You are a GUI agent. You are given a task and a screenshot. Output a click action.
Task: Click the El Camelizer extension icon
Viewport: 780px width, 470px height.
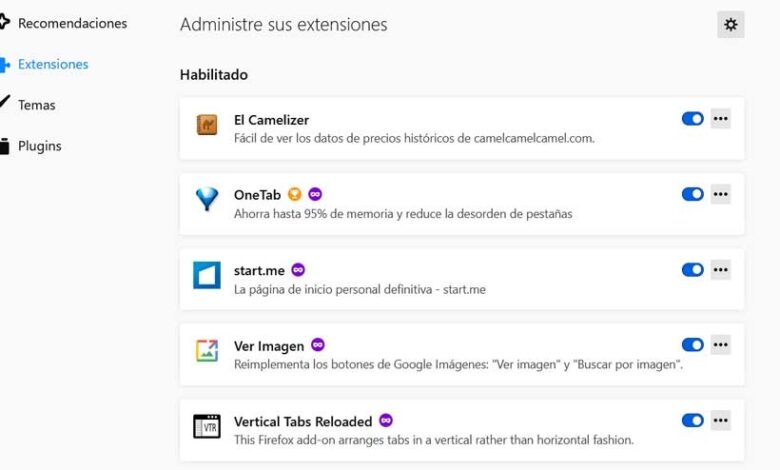[x=207, y=126]
